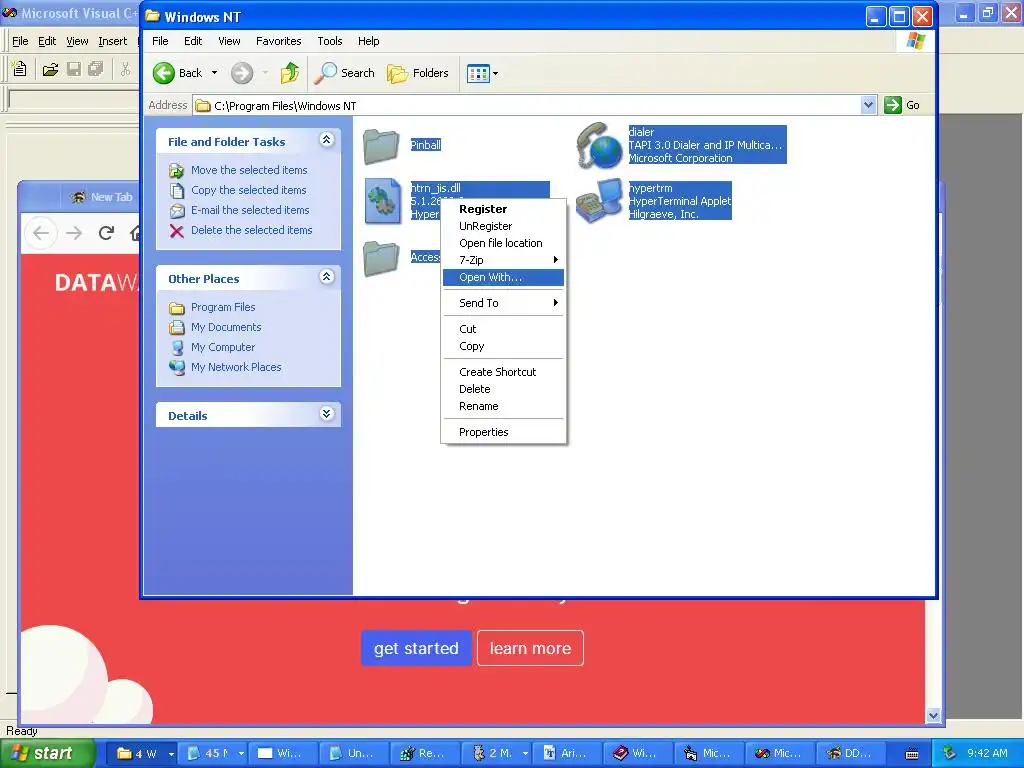Open the Edit menu in Visual C++
Image resolution: width=1024 pixels, height=768 pixels.
click(x=47, y=41)
